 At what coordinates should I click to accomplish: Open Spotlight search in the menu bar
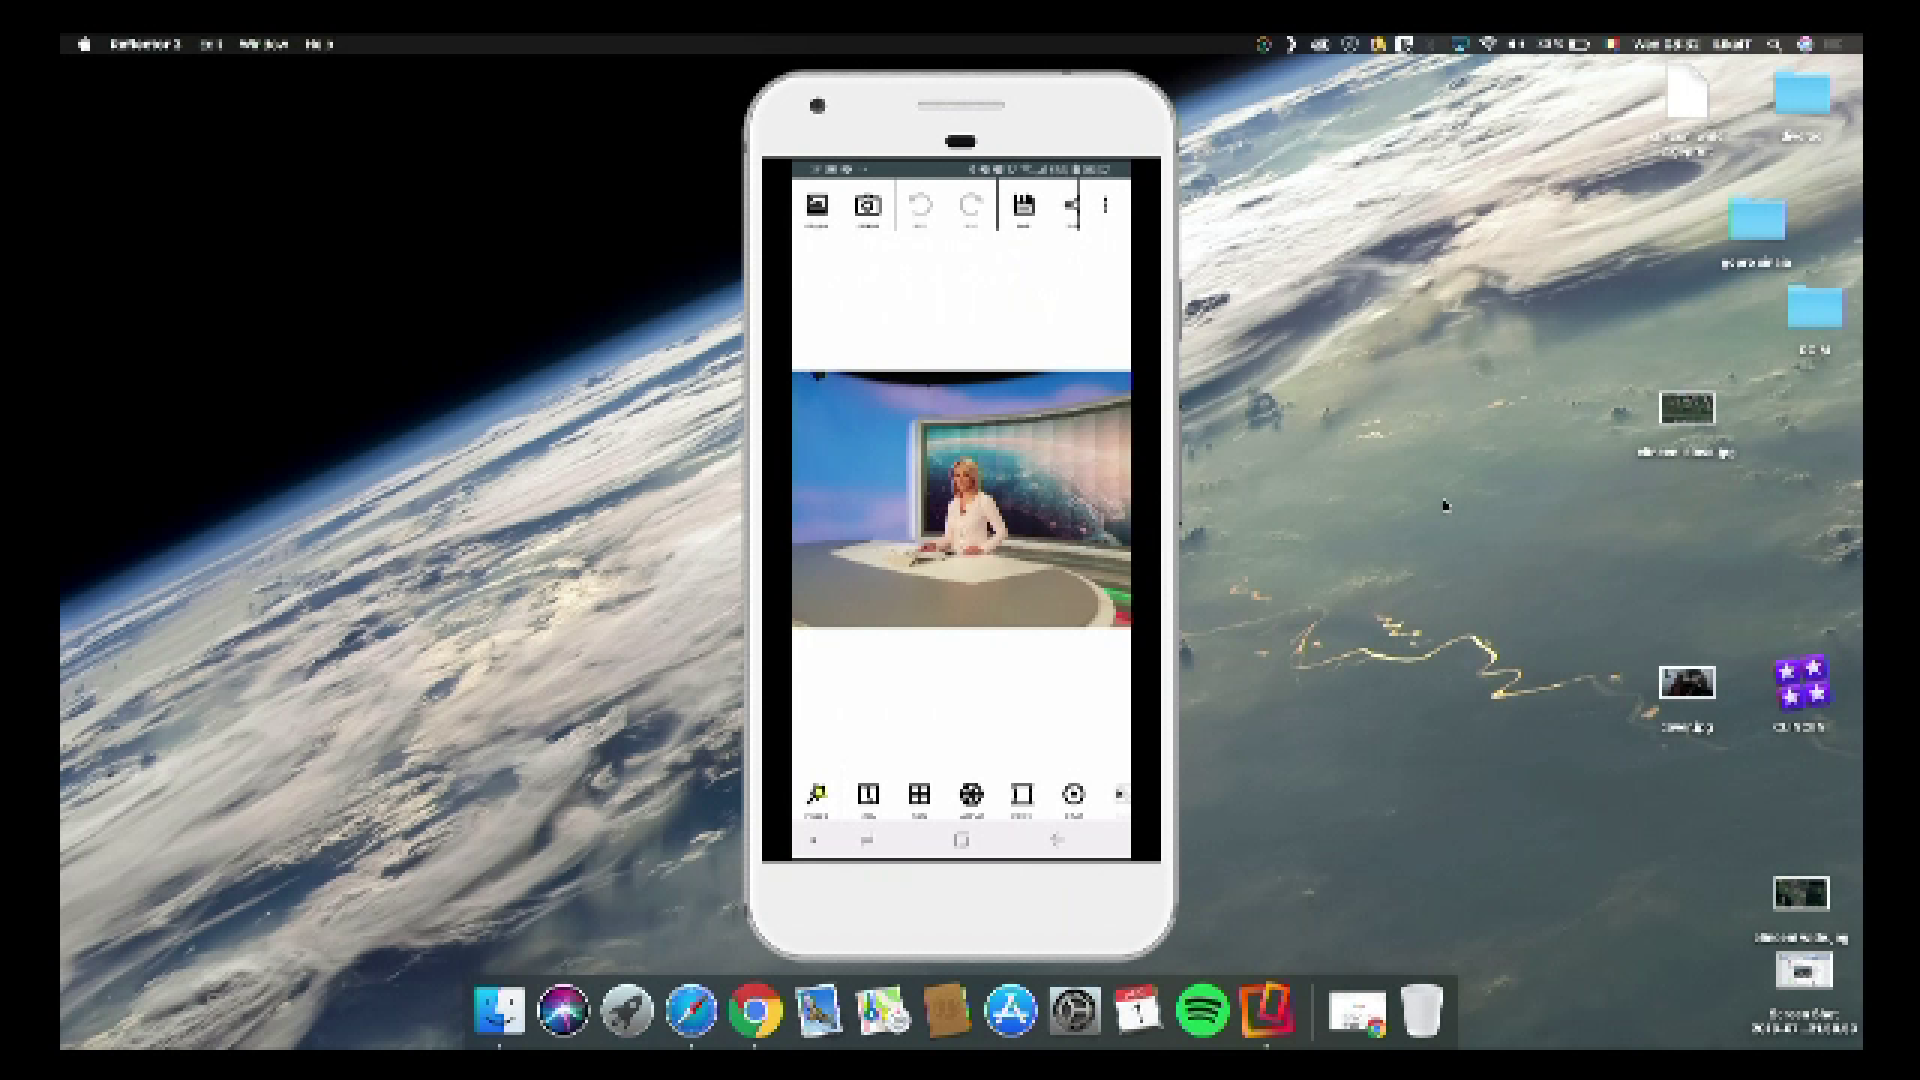pyautogui.click(x=1774, y=44)
